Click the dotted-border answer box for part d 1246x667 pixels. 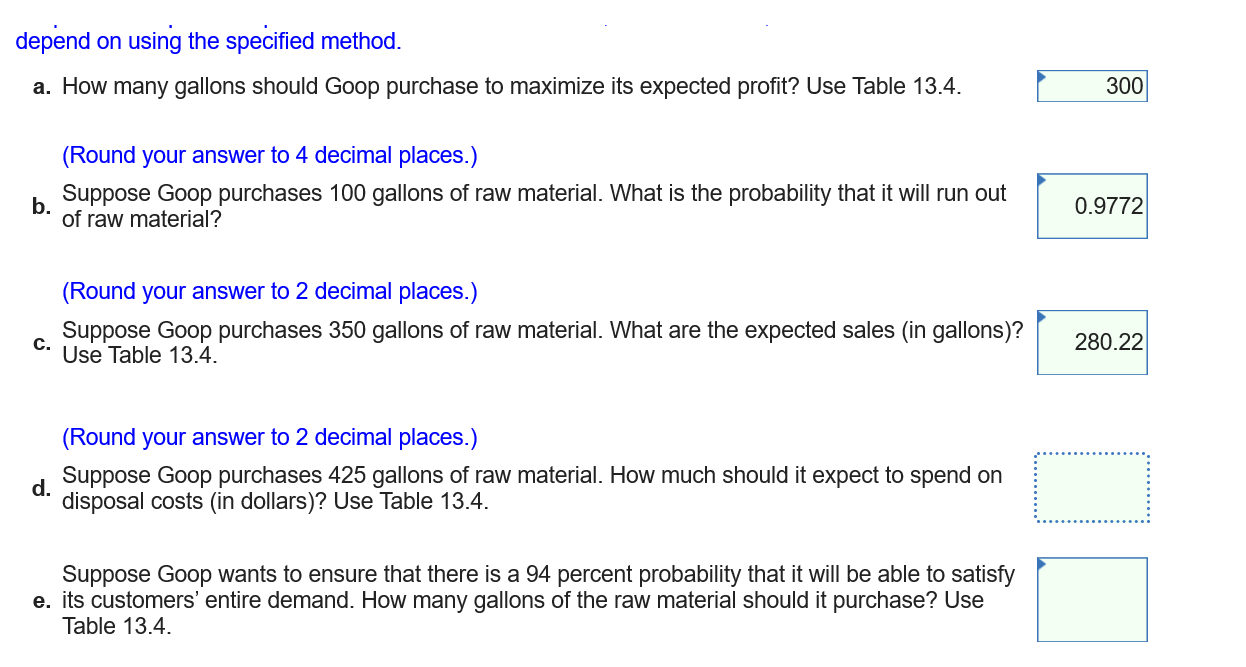pos(1094,488)
